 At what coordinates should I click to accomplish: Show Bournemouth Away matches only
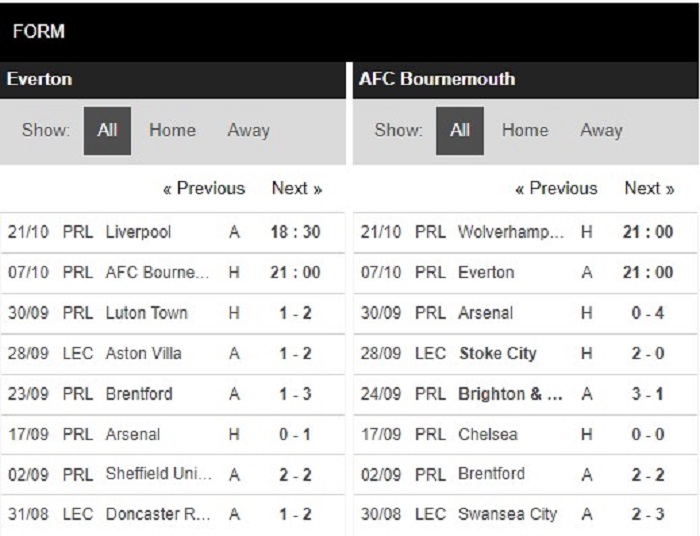point(601,130)
